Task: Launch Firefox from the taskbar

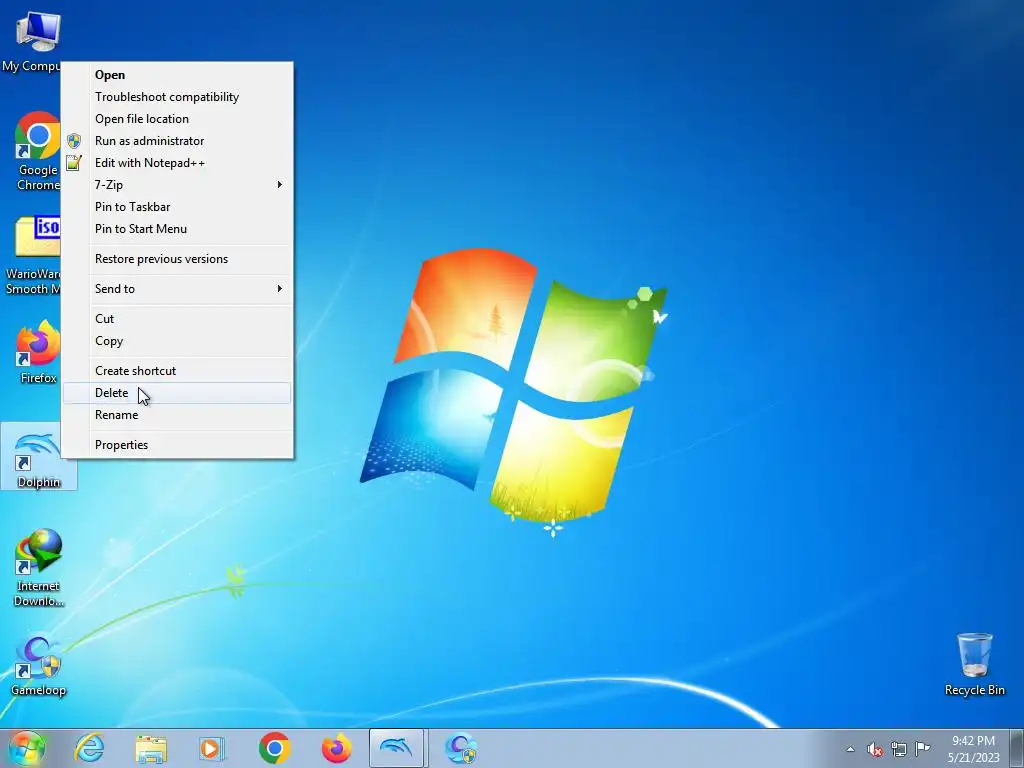Action: (336, 748)
